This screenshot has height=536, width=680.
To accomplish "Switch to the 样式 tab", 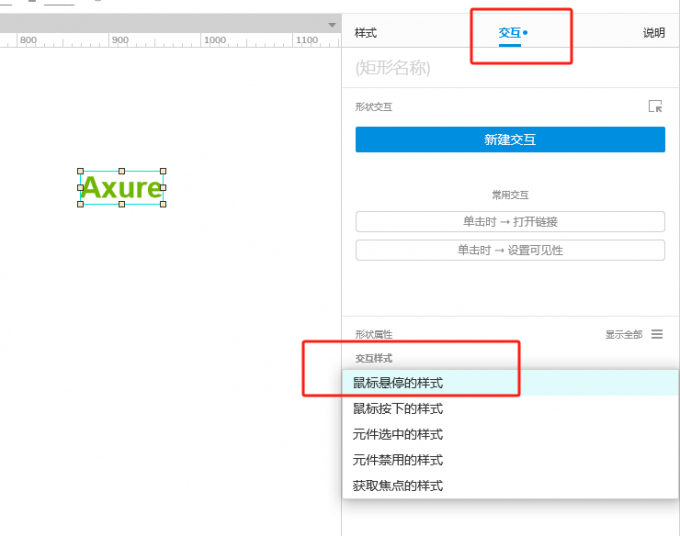I will [366, 33].
